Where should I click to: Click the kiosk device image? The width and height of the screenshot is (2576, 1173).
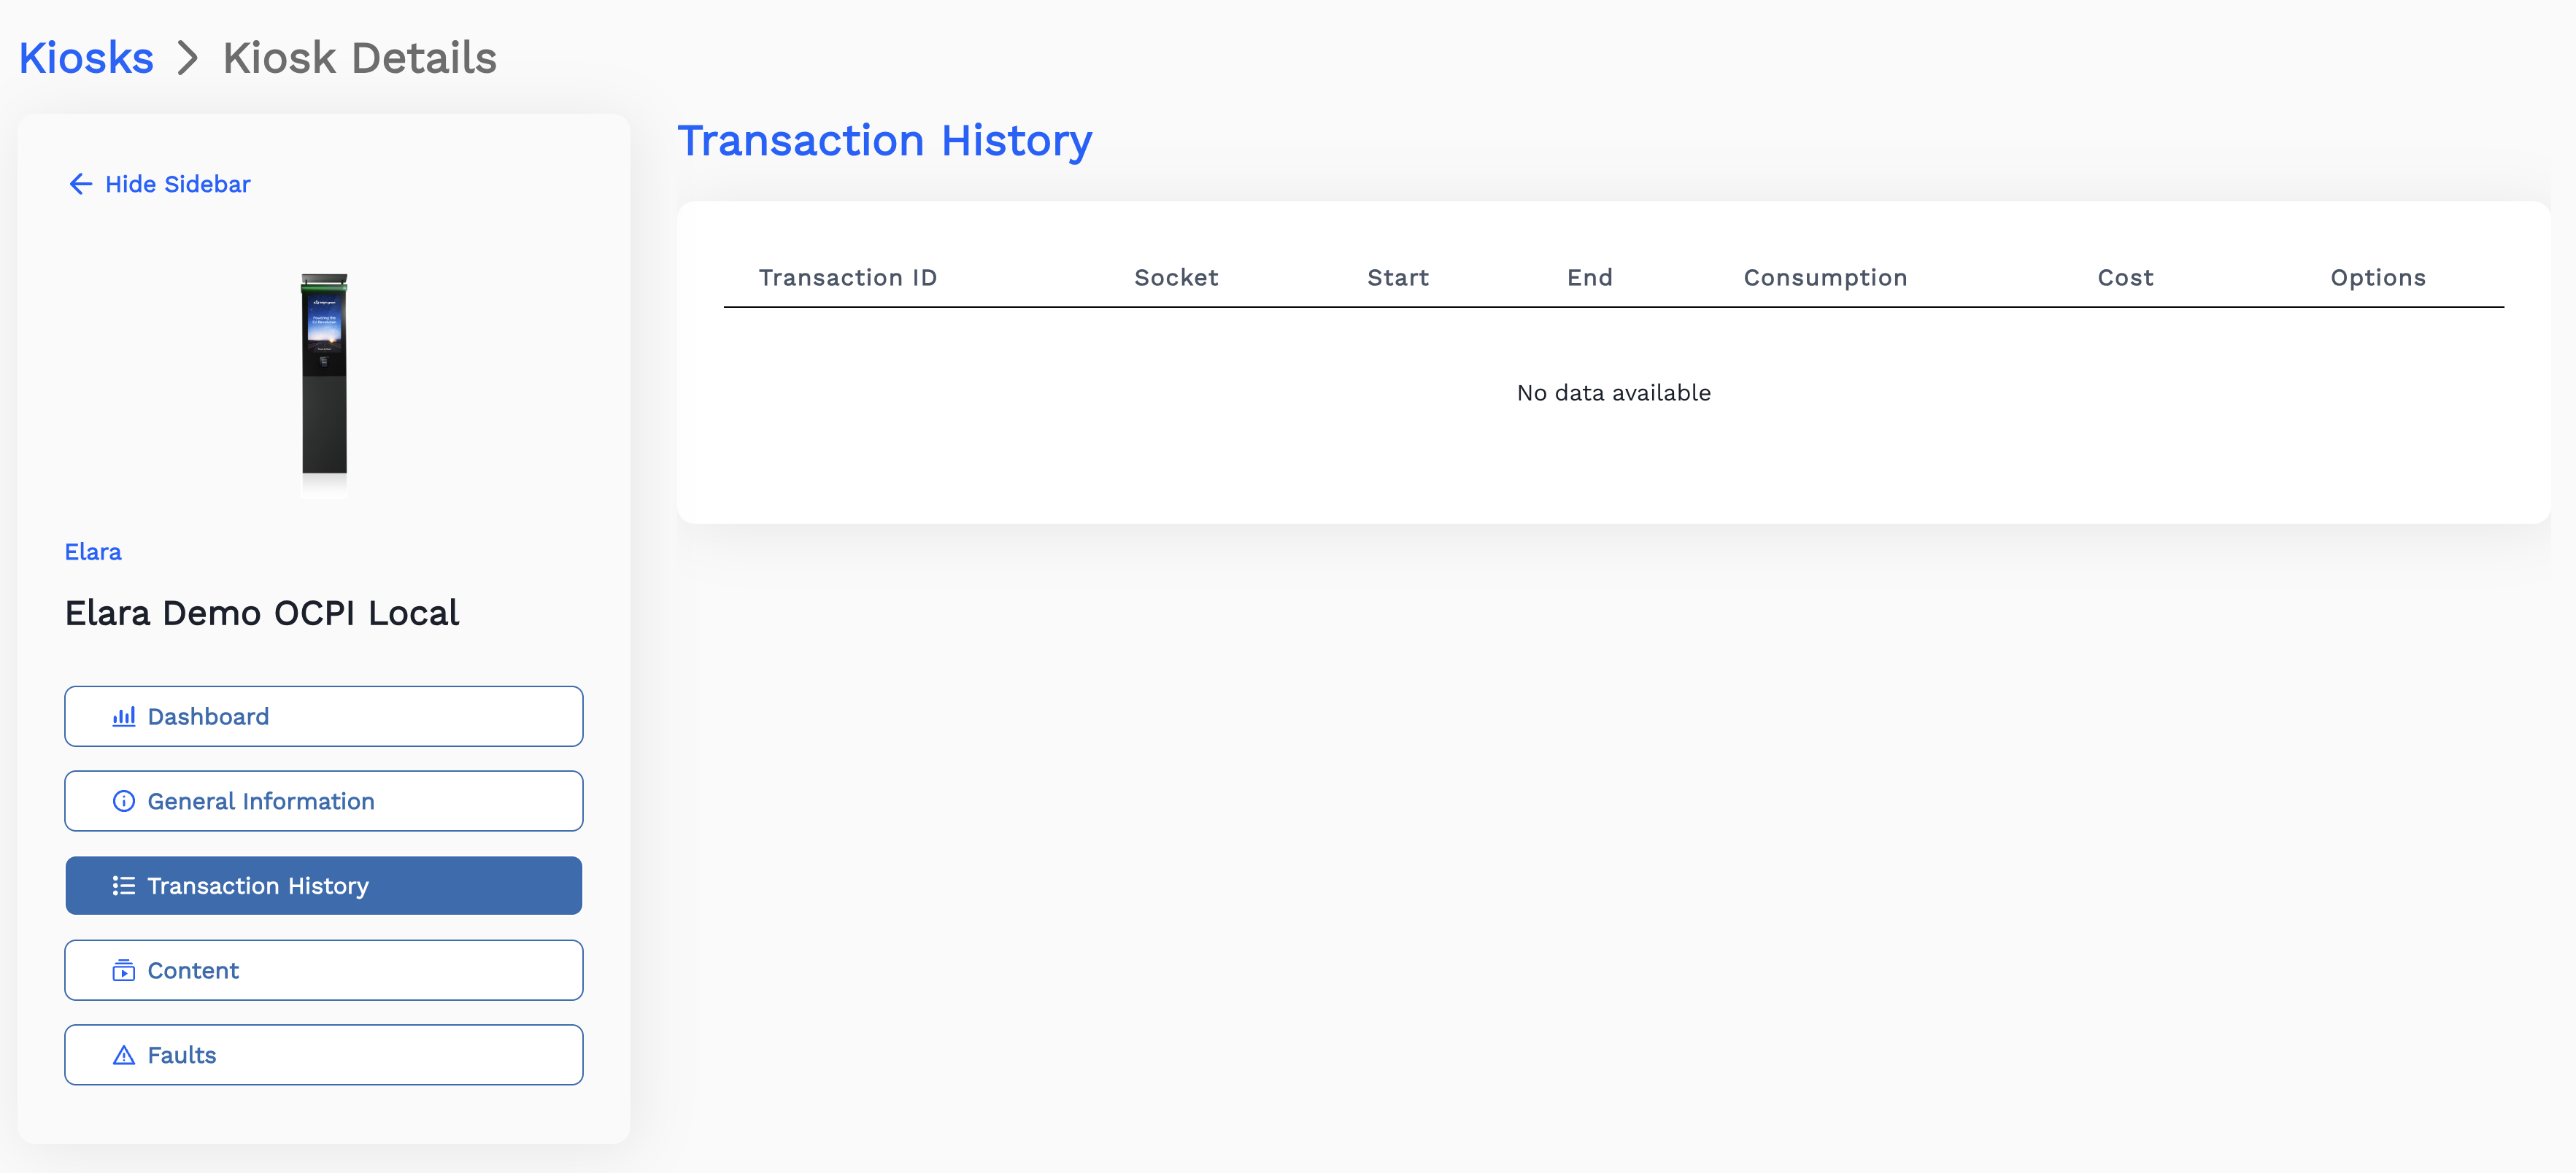pyautogui.click(x=324, y=380)
